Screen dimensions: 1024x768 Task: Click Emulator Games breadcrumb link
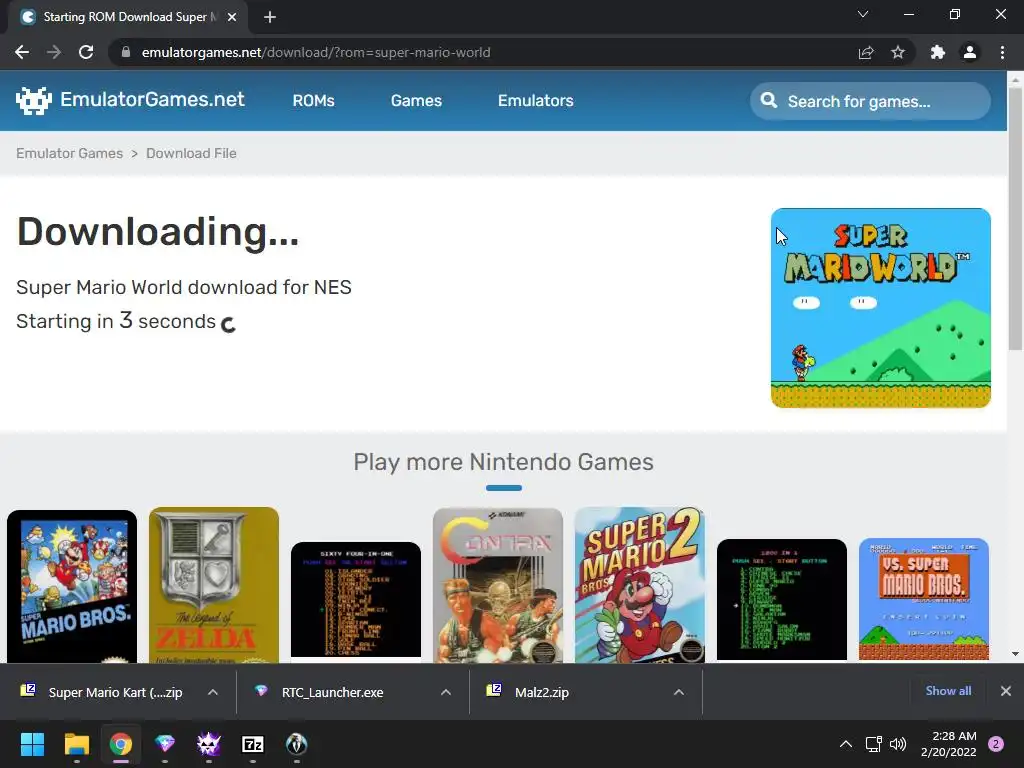(69, 153)
